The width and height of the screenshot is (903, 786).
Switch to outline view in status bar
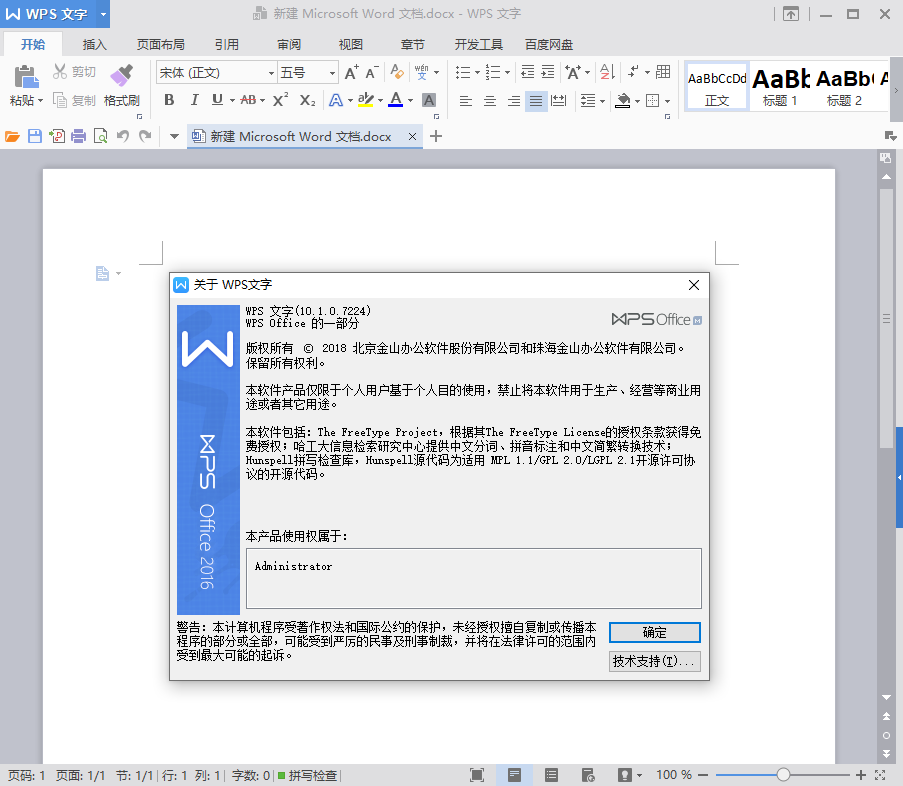[551, 775]
